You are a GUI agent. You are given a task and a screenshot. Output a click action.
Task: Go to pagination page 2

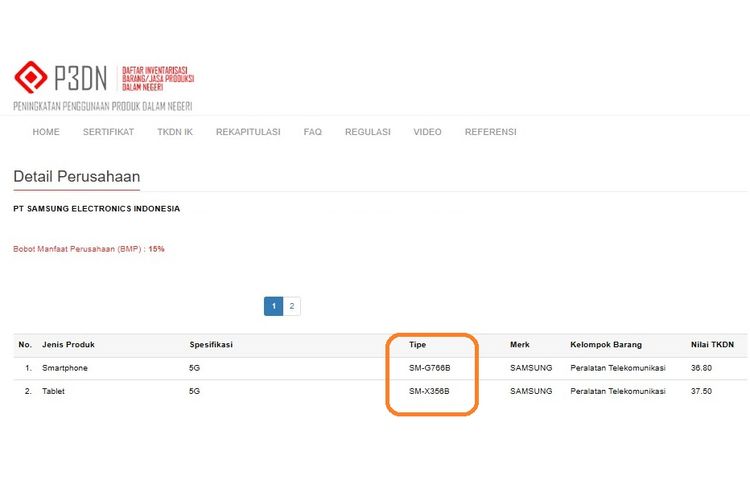tap(292, 306)
